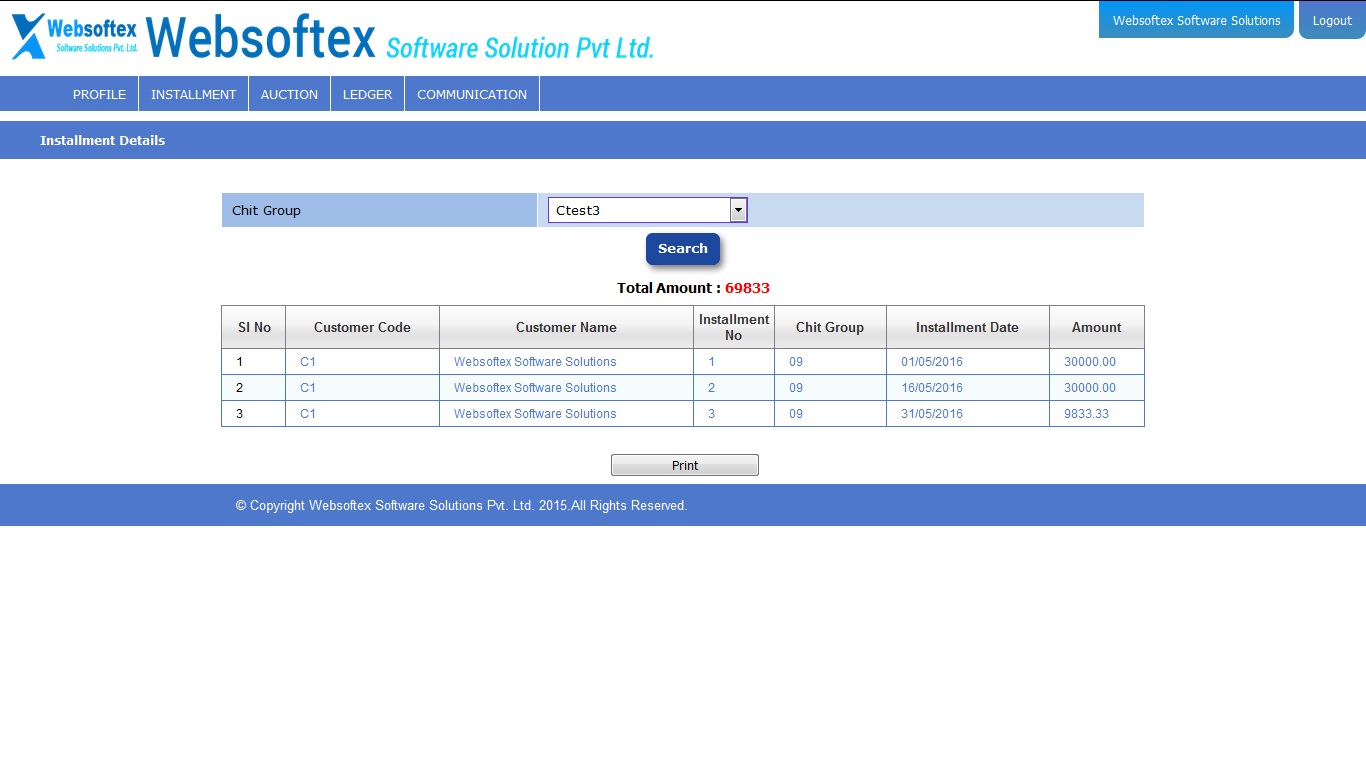The image size is (1366, 768).
Task: Click installment date 31/05/2016
Action: 932,414
